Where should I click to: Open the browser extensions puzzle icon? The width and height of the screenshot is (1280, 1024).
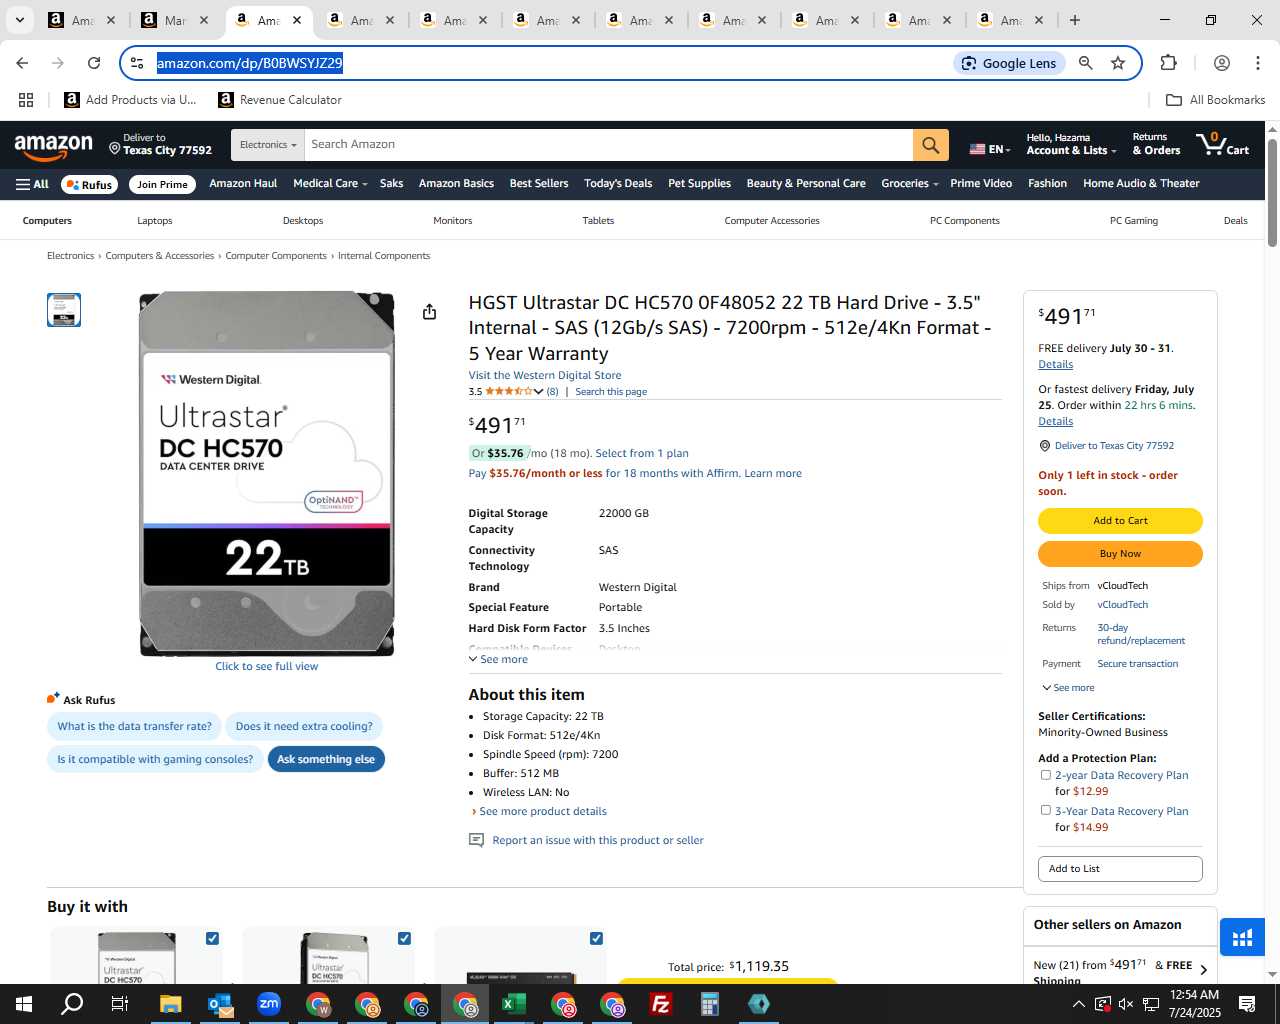pyautogui.click(x=1168, y=63)
